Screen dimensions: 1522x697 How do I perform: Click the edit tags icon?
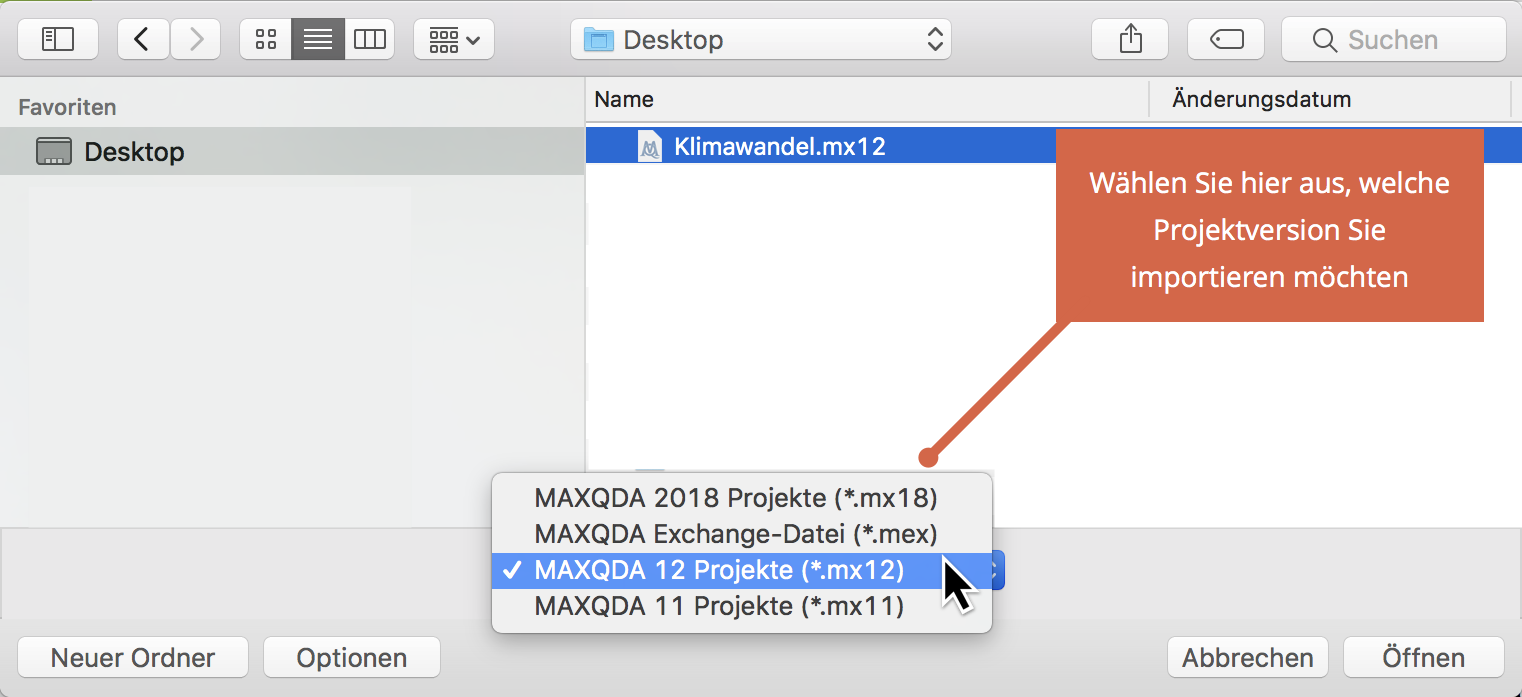point(1227,40)
